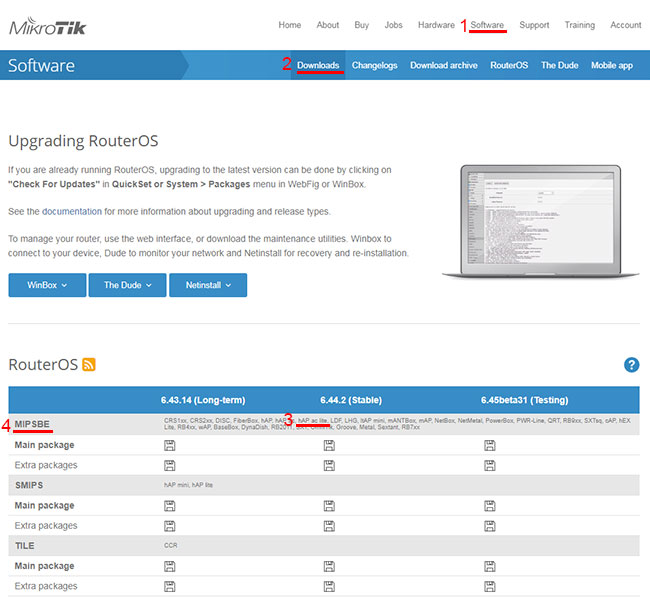Click 'hAP mini, hAP lite' device list text
Image resolution: width=650 pixels, height=597 pixels.
point(188,485)
